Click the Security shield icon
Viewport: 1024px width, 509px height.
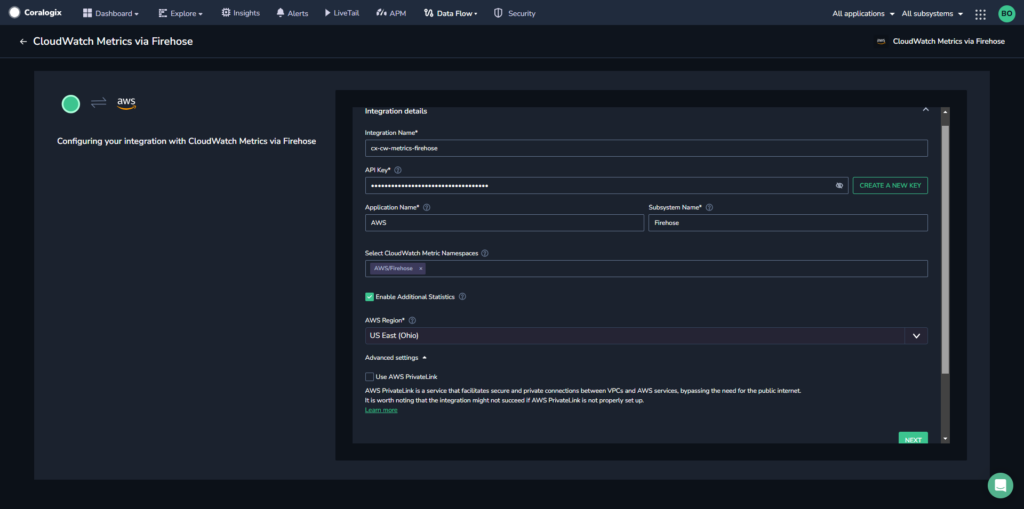pos(498,13)
